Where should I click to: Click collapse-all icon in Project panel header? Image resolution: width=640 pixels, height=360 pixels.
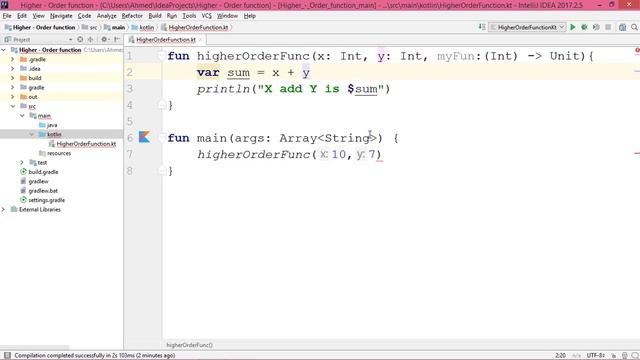tap(91, 40)
